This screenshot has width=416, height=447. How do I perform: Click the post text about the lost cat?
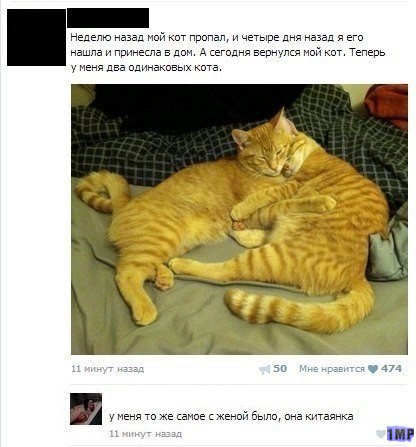click(228, 53)
